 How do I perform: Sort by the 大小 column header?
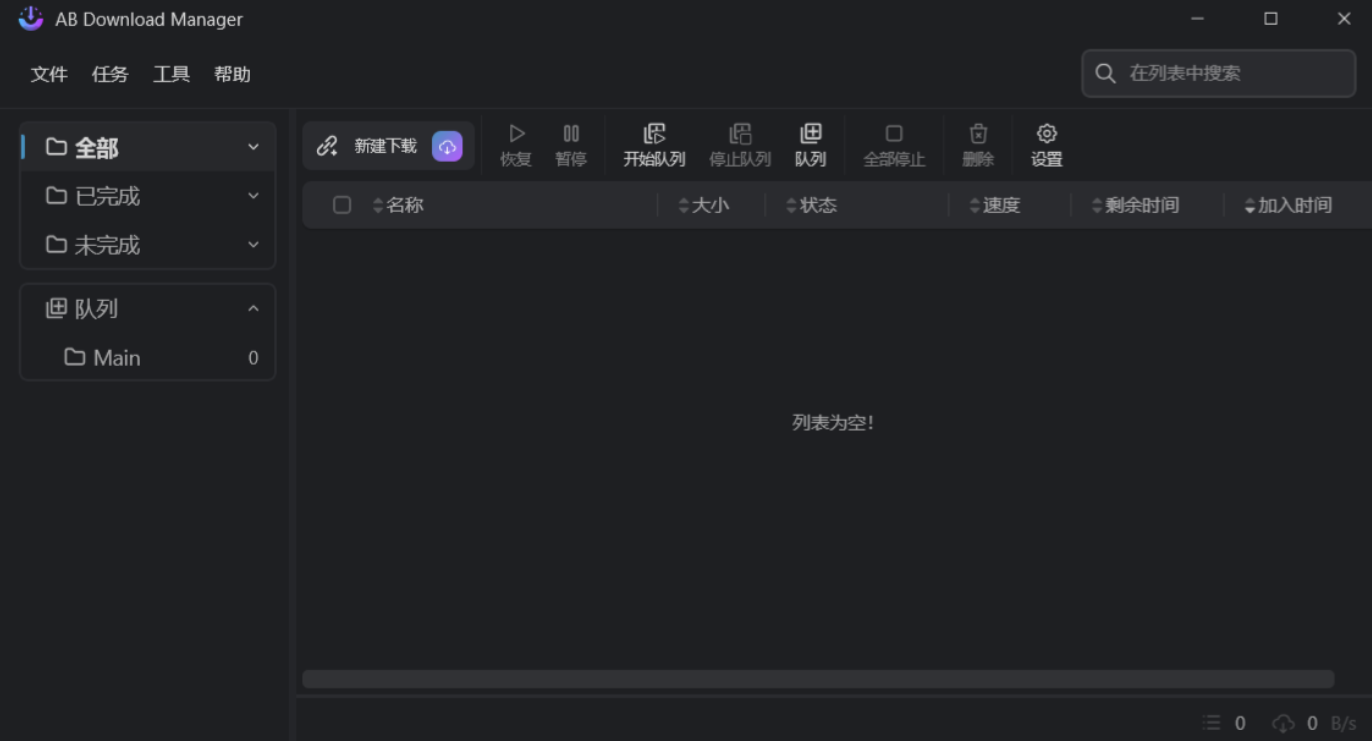[x=704, y=205]
